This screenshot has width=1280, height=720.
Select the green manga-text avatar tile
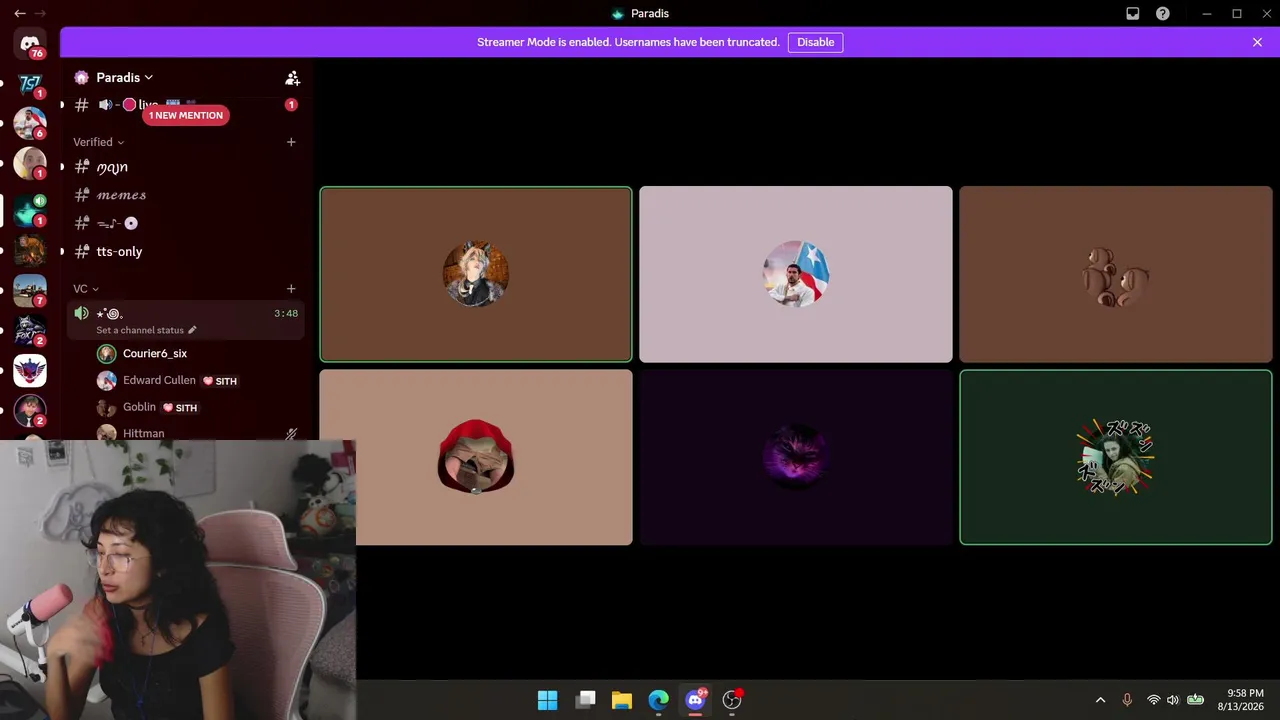point(1116,458)
